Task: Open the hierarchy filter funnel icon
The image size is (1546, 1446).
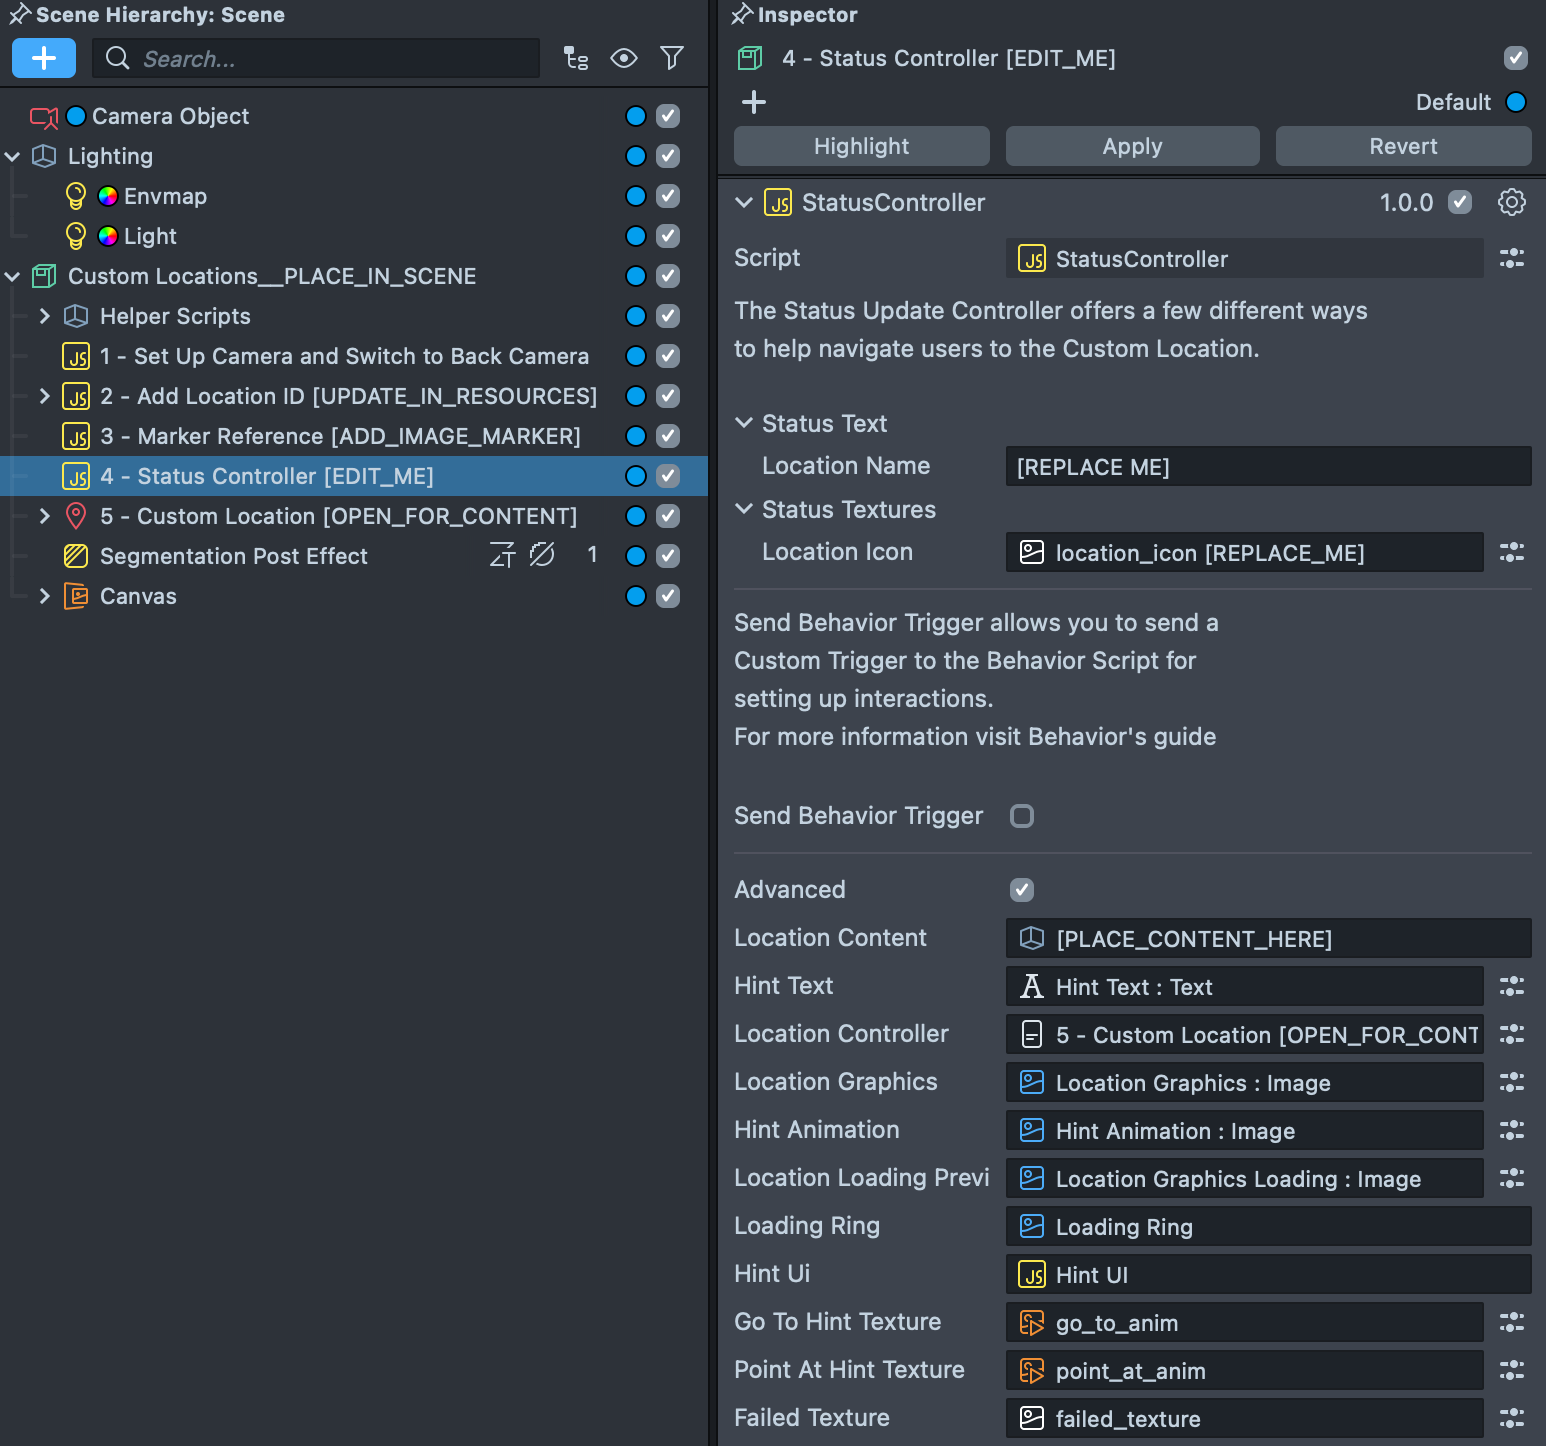Action: 671,58
